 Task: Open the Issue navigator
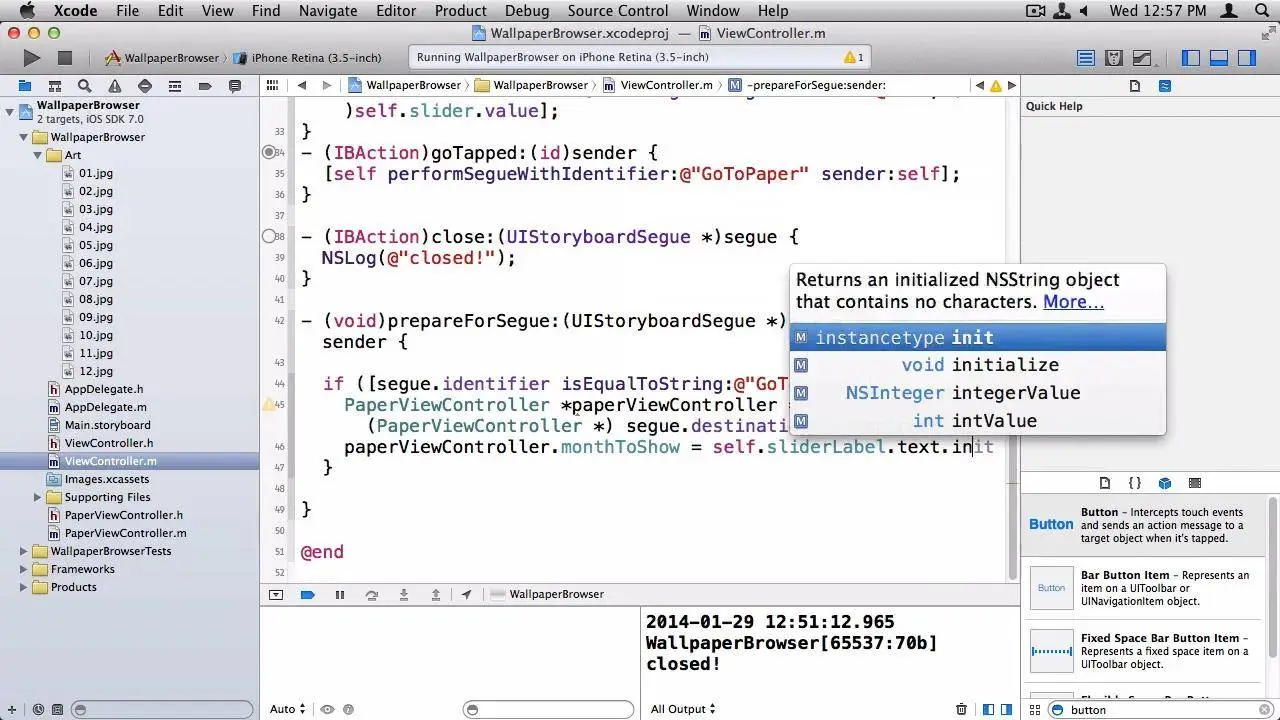tap(115, 86)
